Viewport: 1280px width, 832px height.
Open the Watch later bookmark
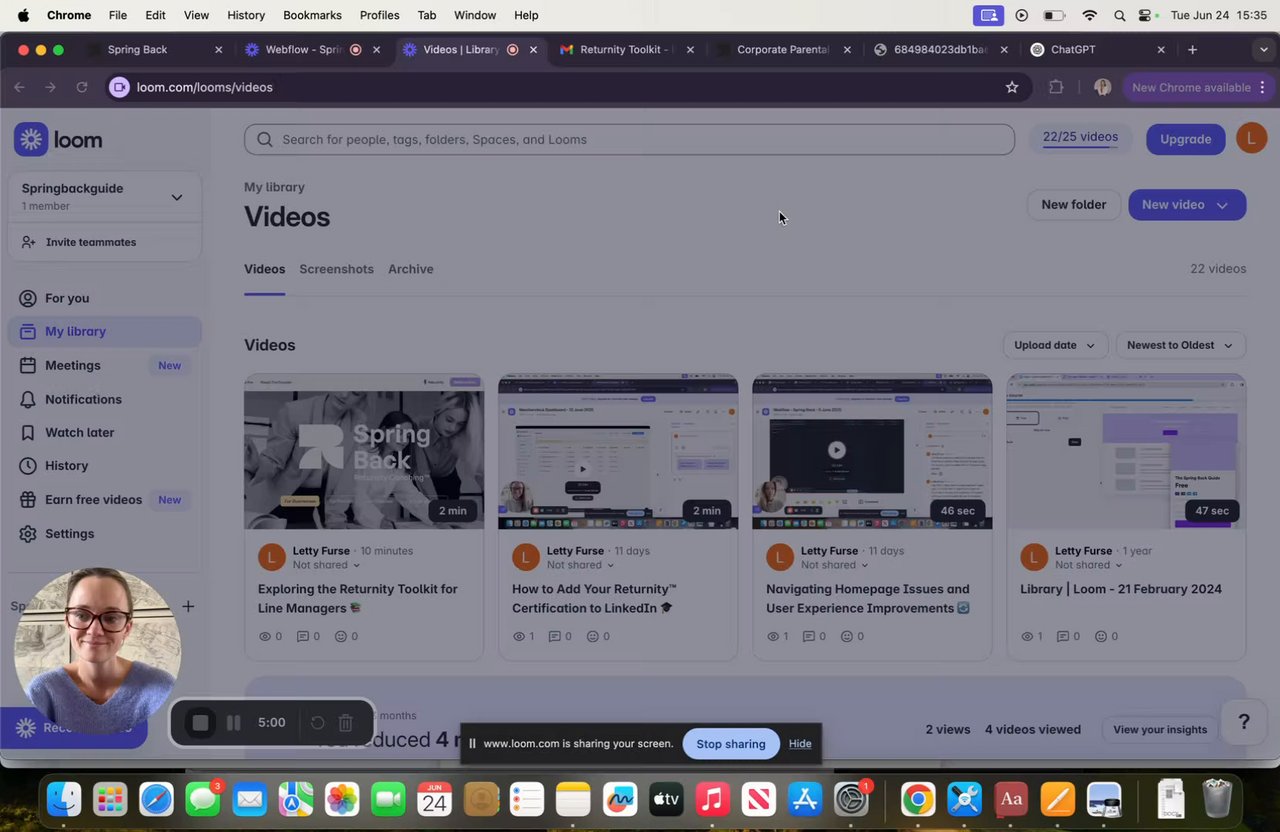79,432
